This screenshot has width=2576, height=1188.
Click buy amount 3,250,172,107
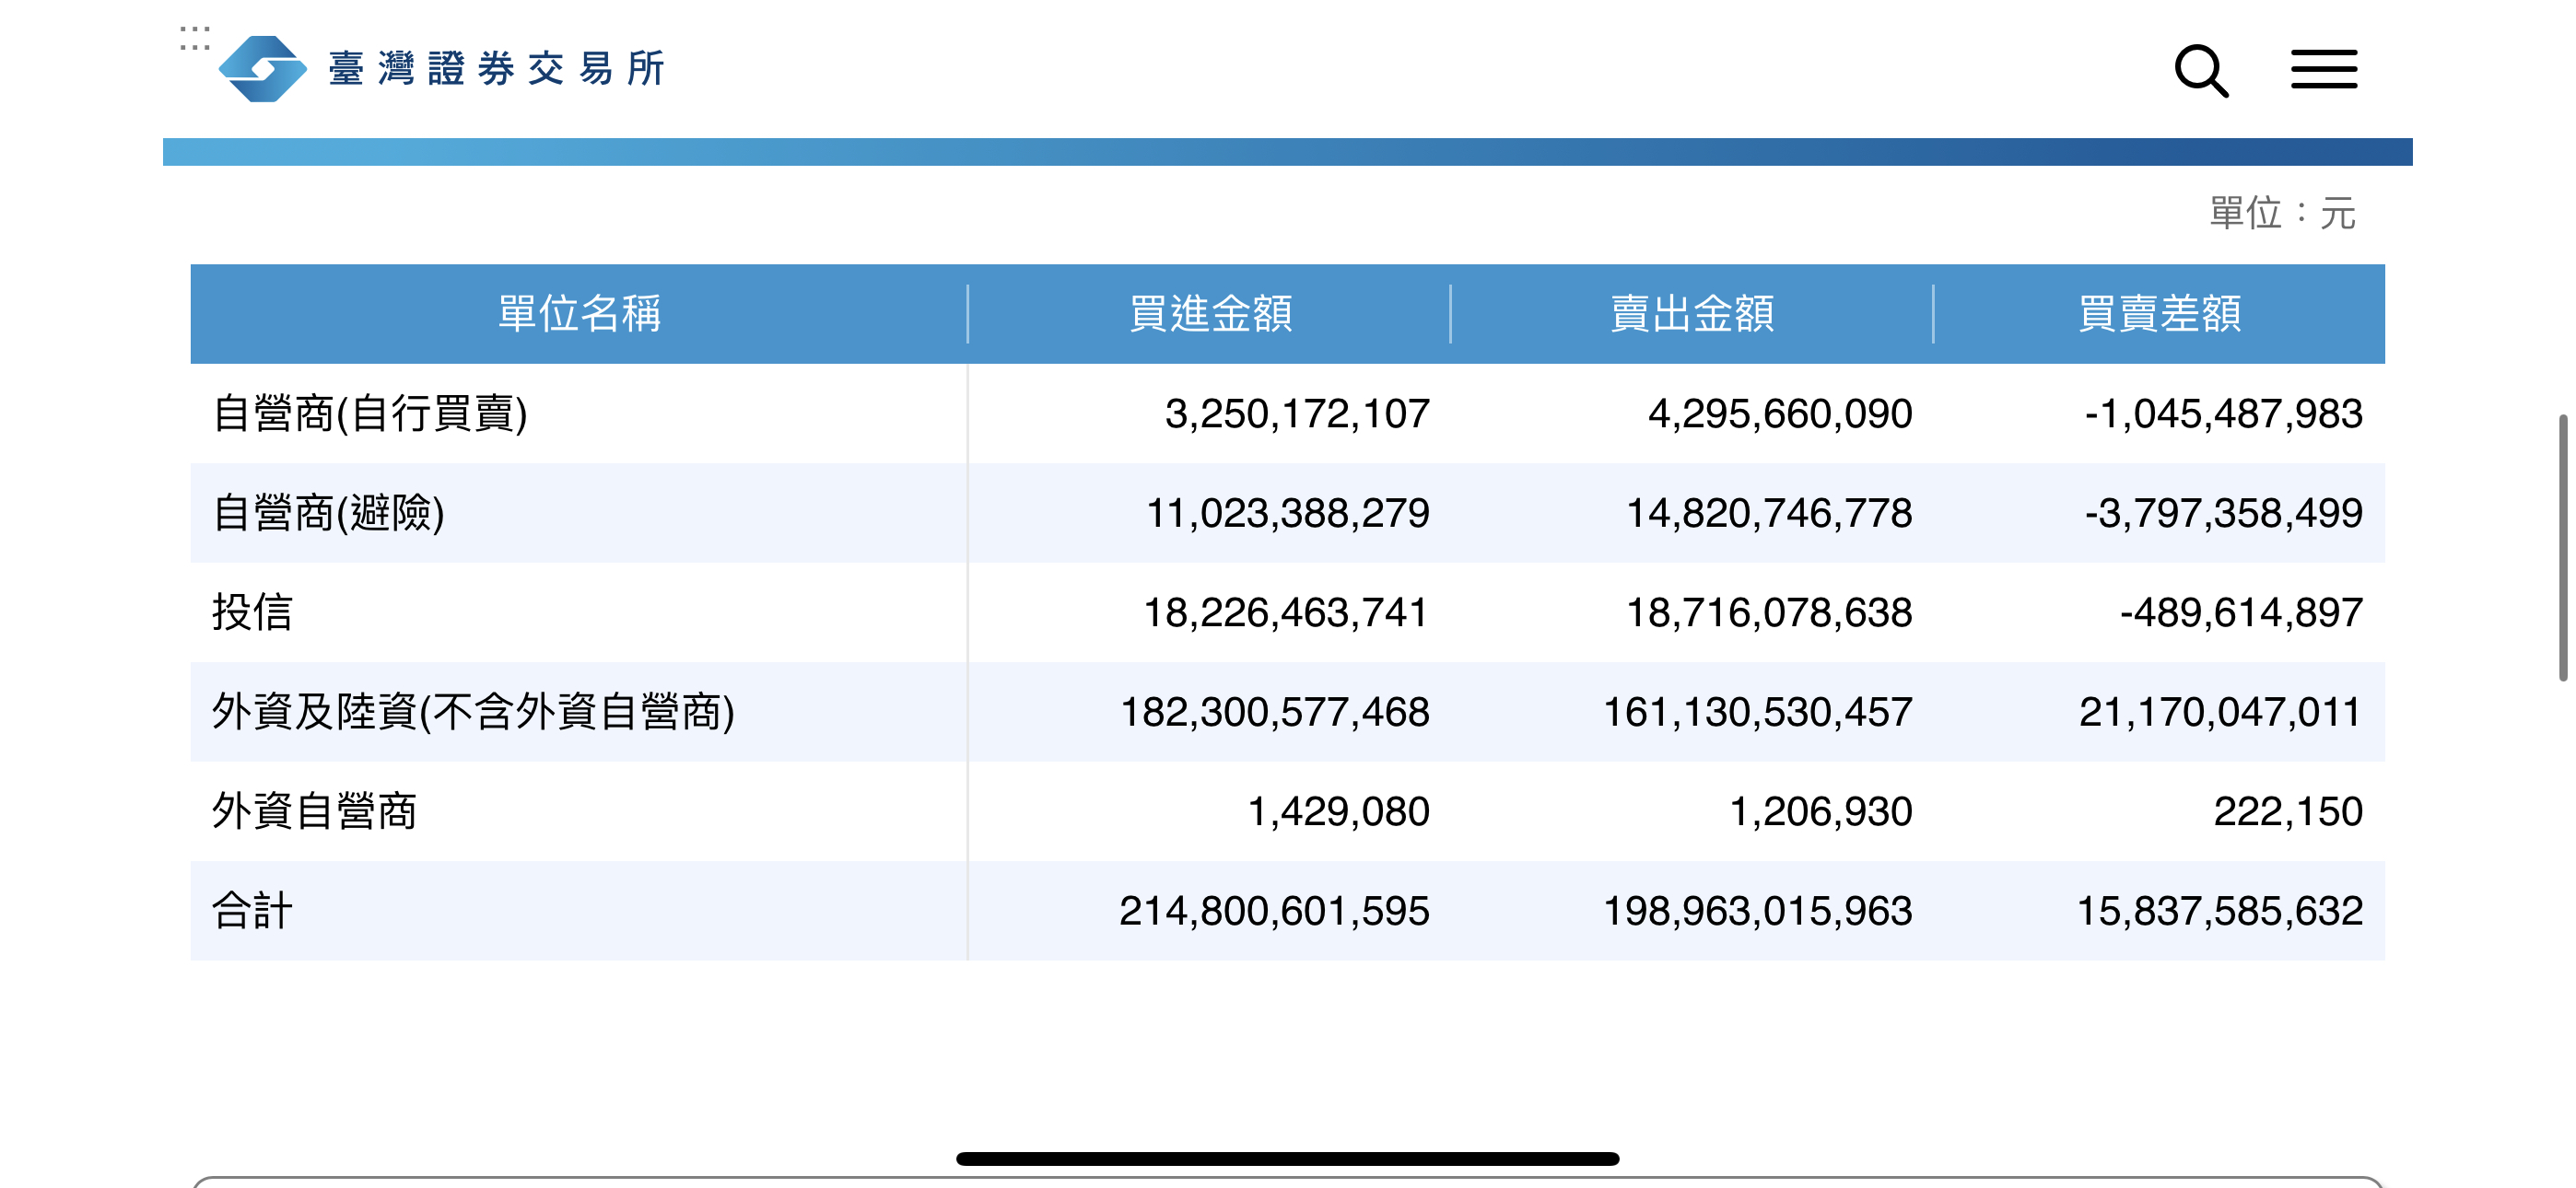(1297, 414)
